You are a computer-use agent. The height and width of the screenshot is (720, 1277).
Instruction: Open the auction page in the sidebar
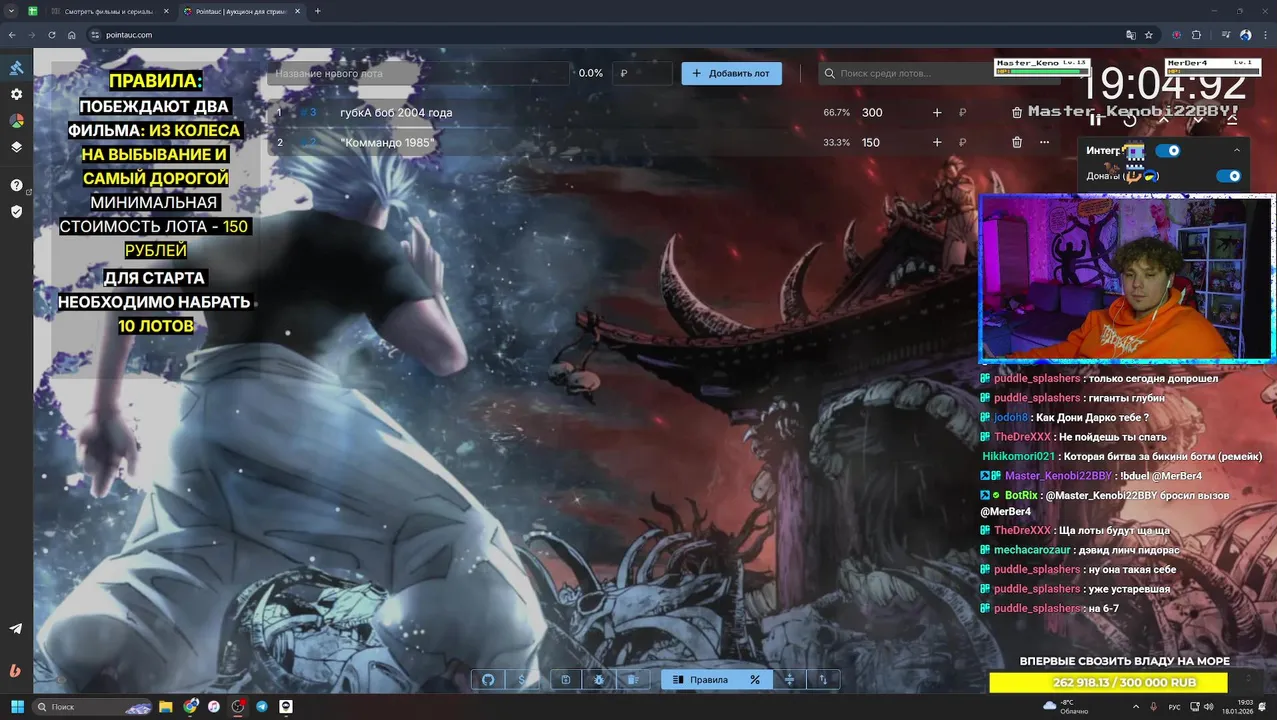pos(16,68)
